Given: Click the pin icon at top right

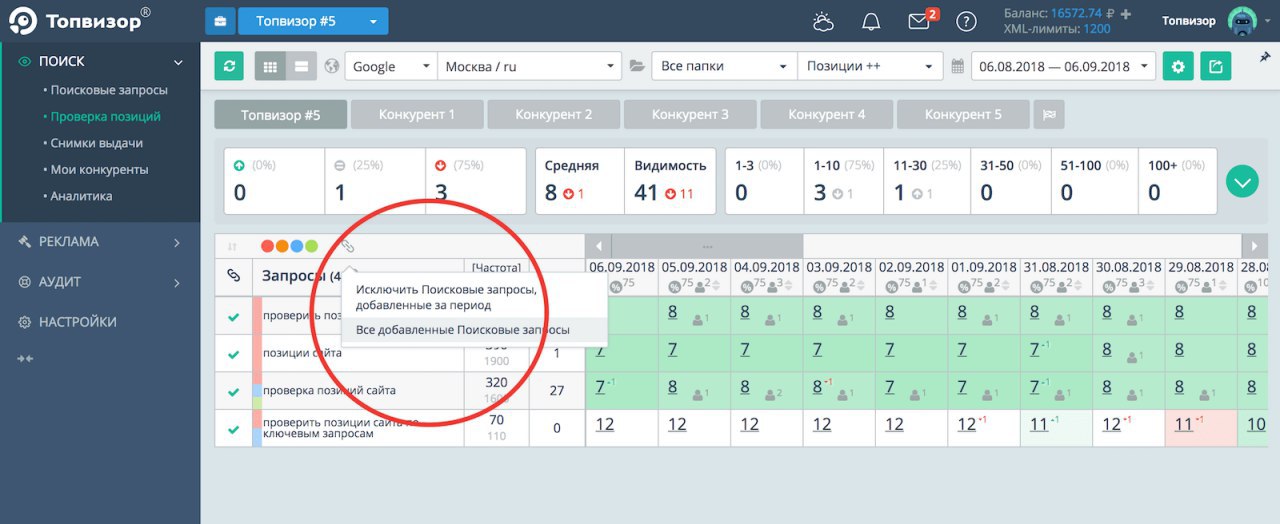Looking at the screenshot, I should pyautogui.click(x=1265, y=57).
